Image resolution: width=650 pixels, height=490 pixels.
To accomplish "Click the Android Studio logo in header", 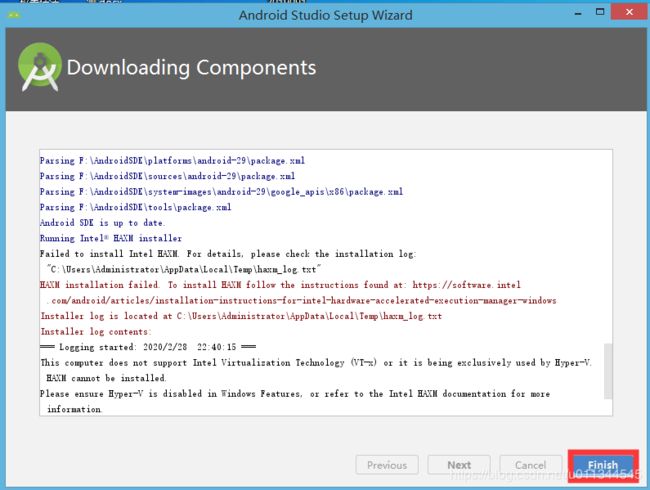I will (40, 67).
